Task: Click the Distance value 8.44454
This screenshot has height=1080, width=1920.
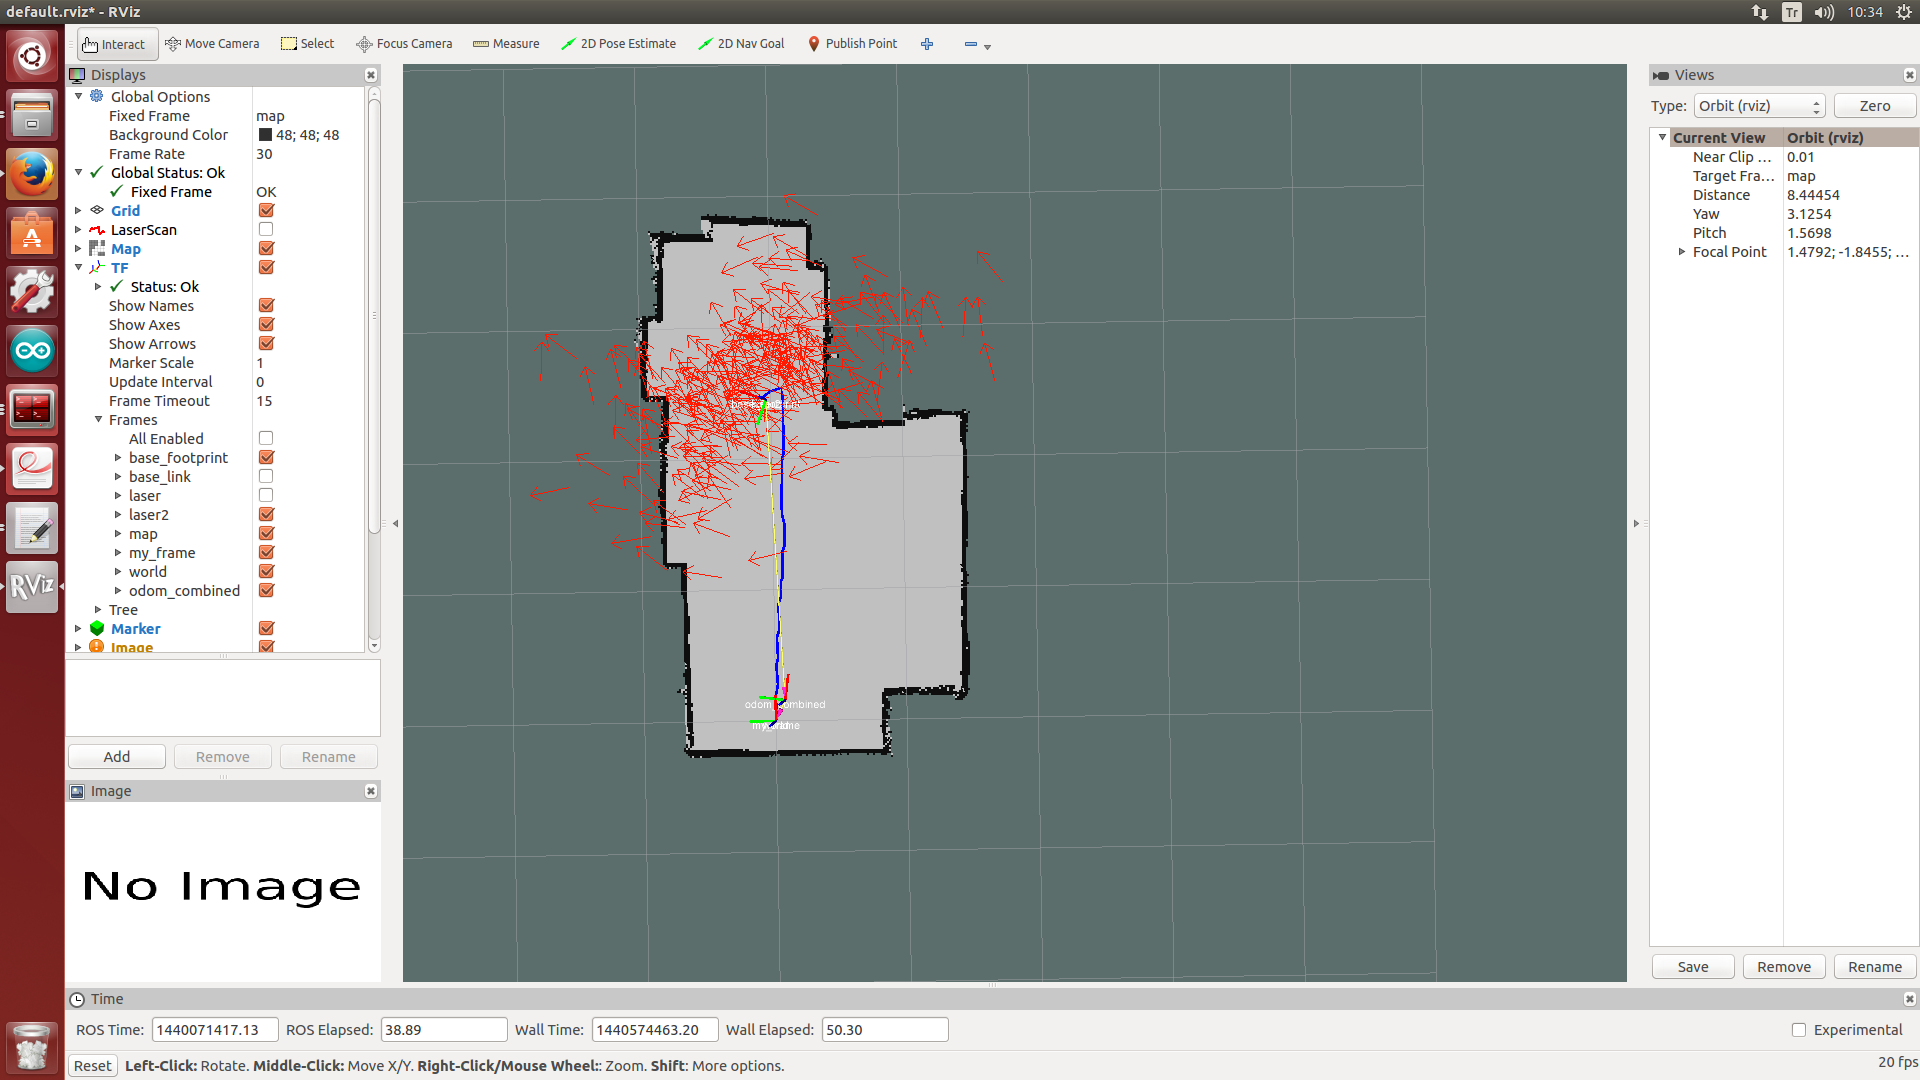Action: coord(1813,195)
